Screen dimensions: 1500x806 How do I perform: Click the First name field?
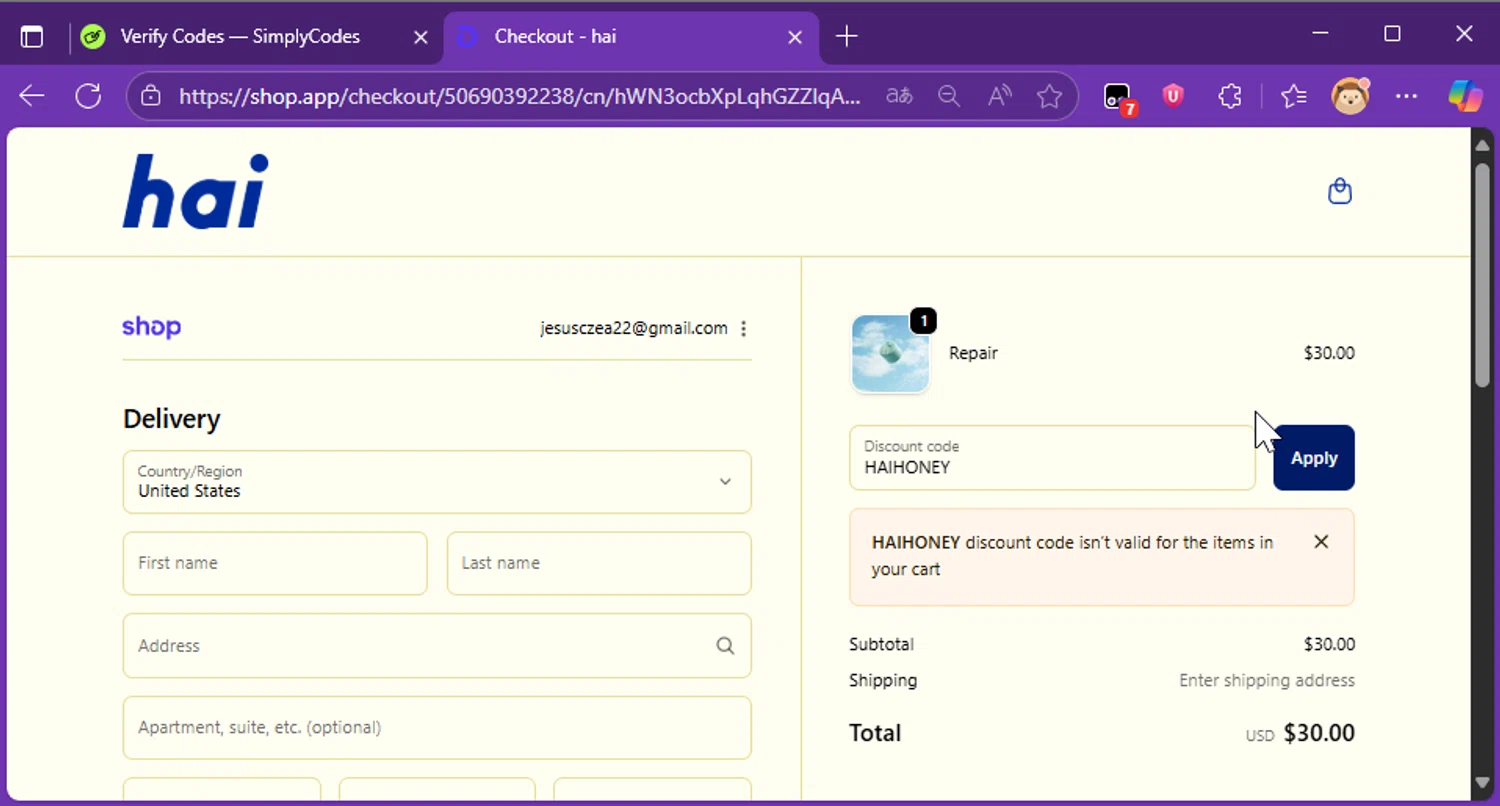pyautogui.click(x=275, y=563)
